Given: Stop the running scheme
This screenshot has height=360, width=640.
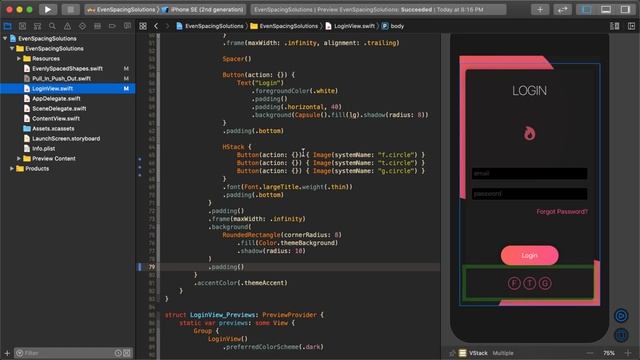Looking at the screenshot, I should [70, 9].
